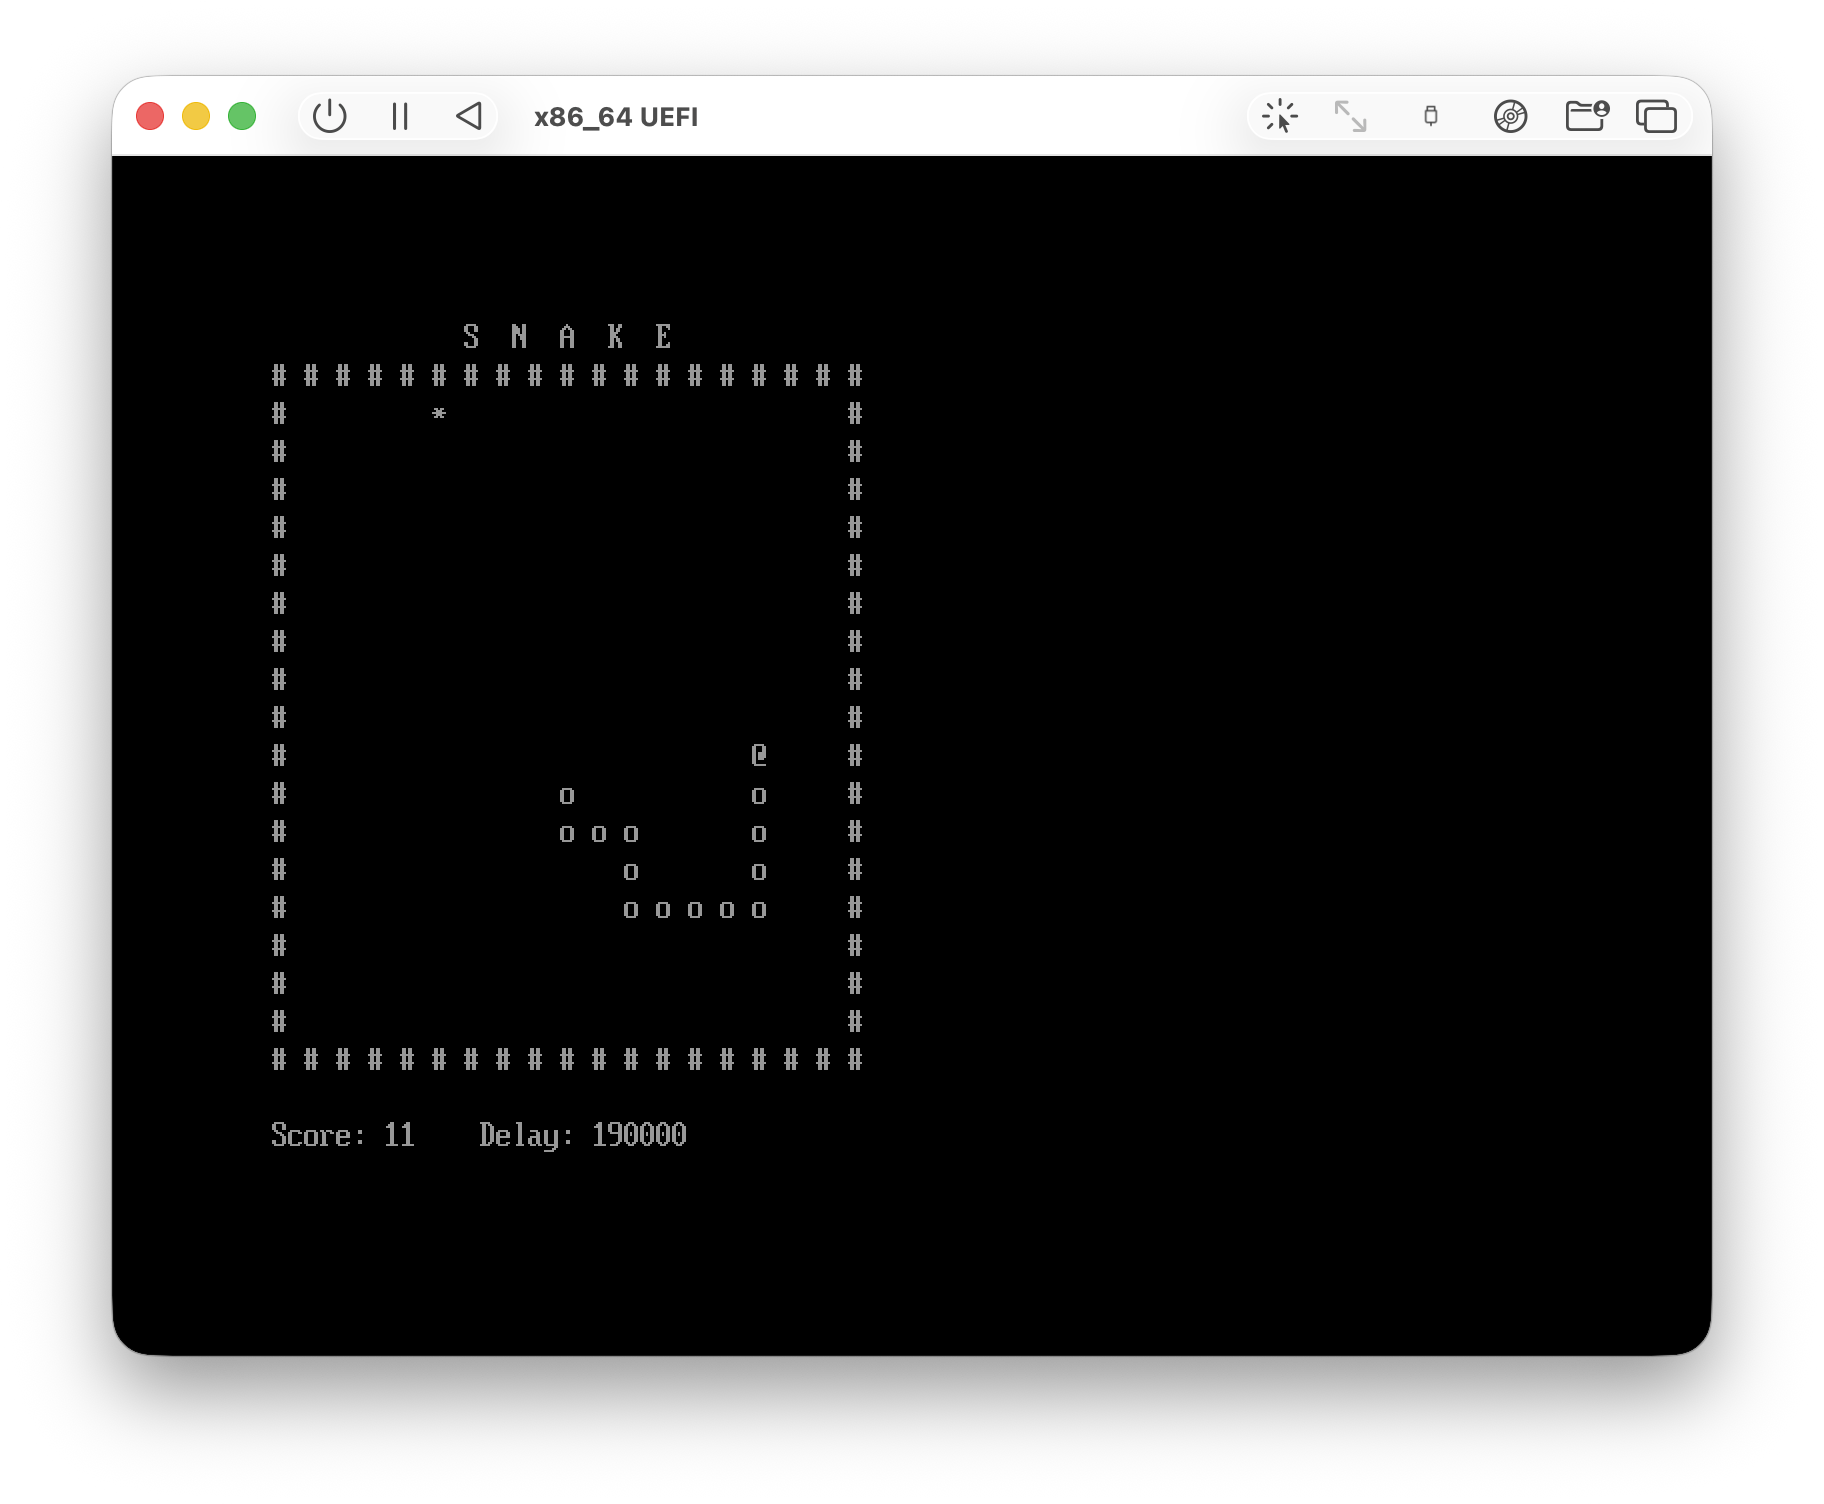The width and height of the screenshot is (1824, 1504).
Task: Open the USB devices list
Action: pos(1430,116)
